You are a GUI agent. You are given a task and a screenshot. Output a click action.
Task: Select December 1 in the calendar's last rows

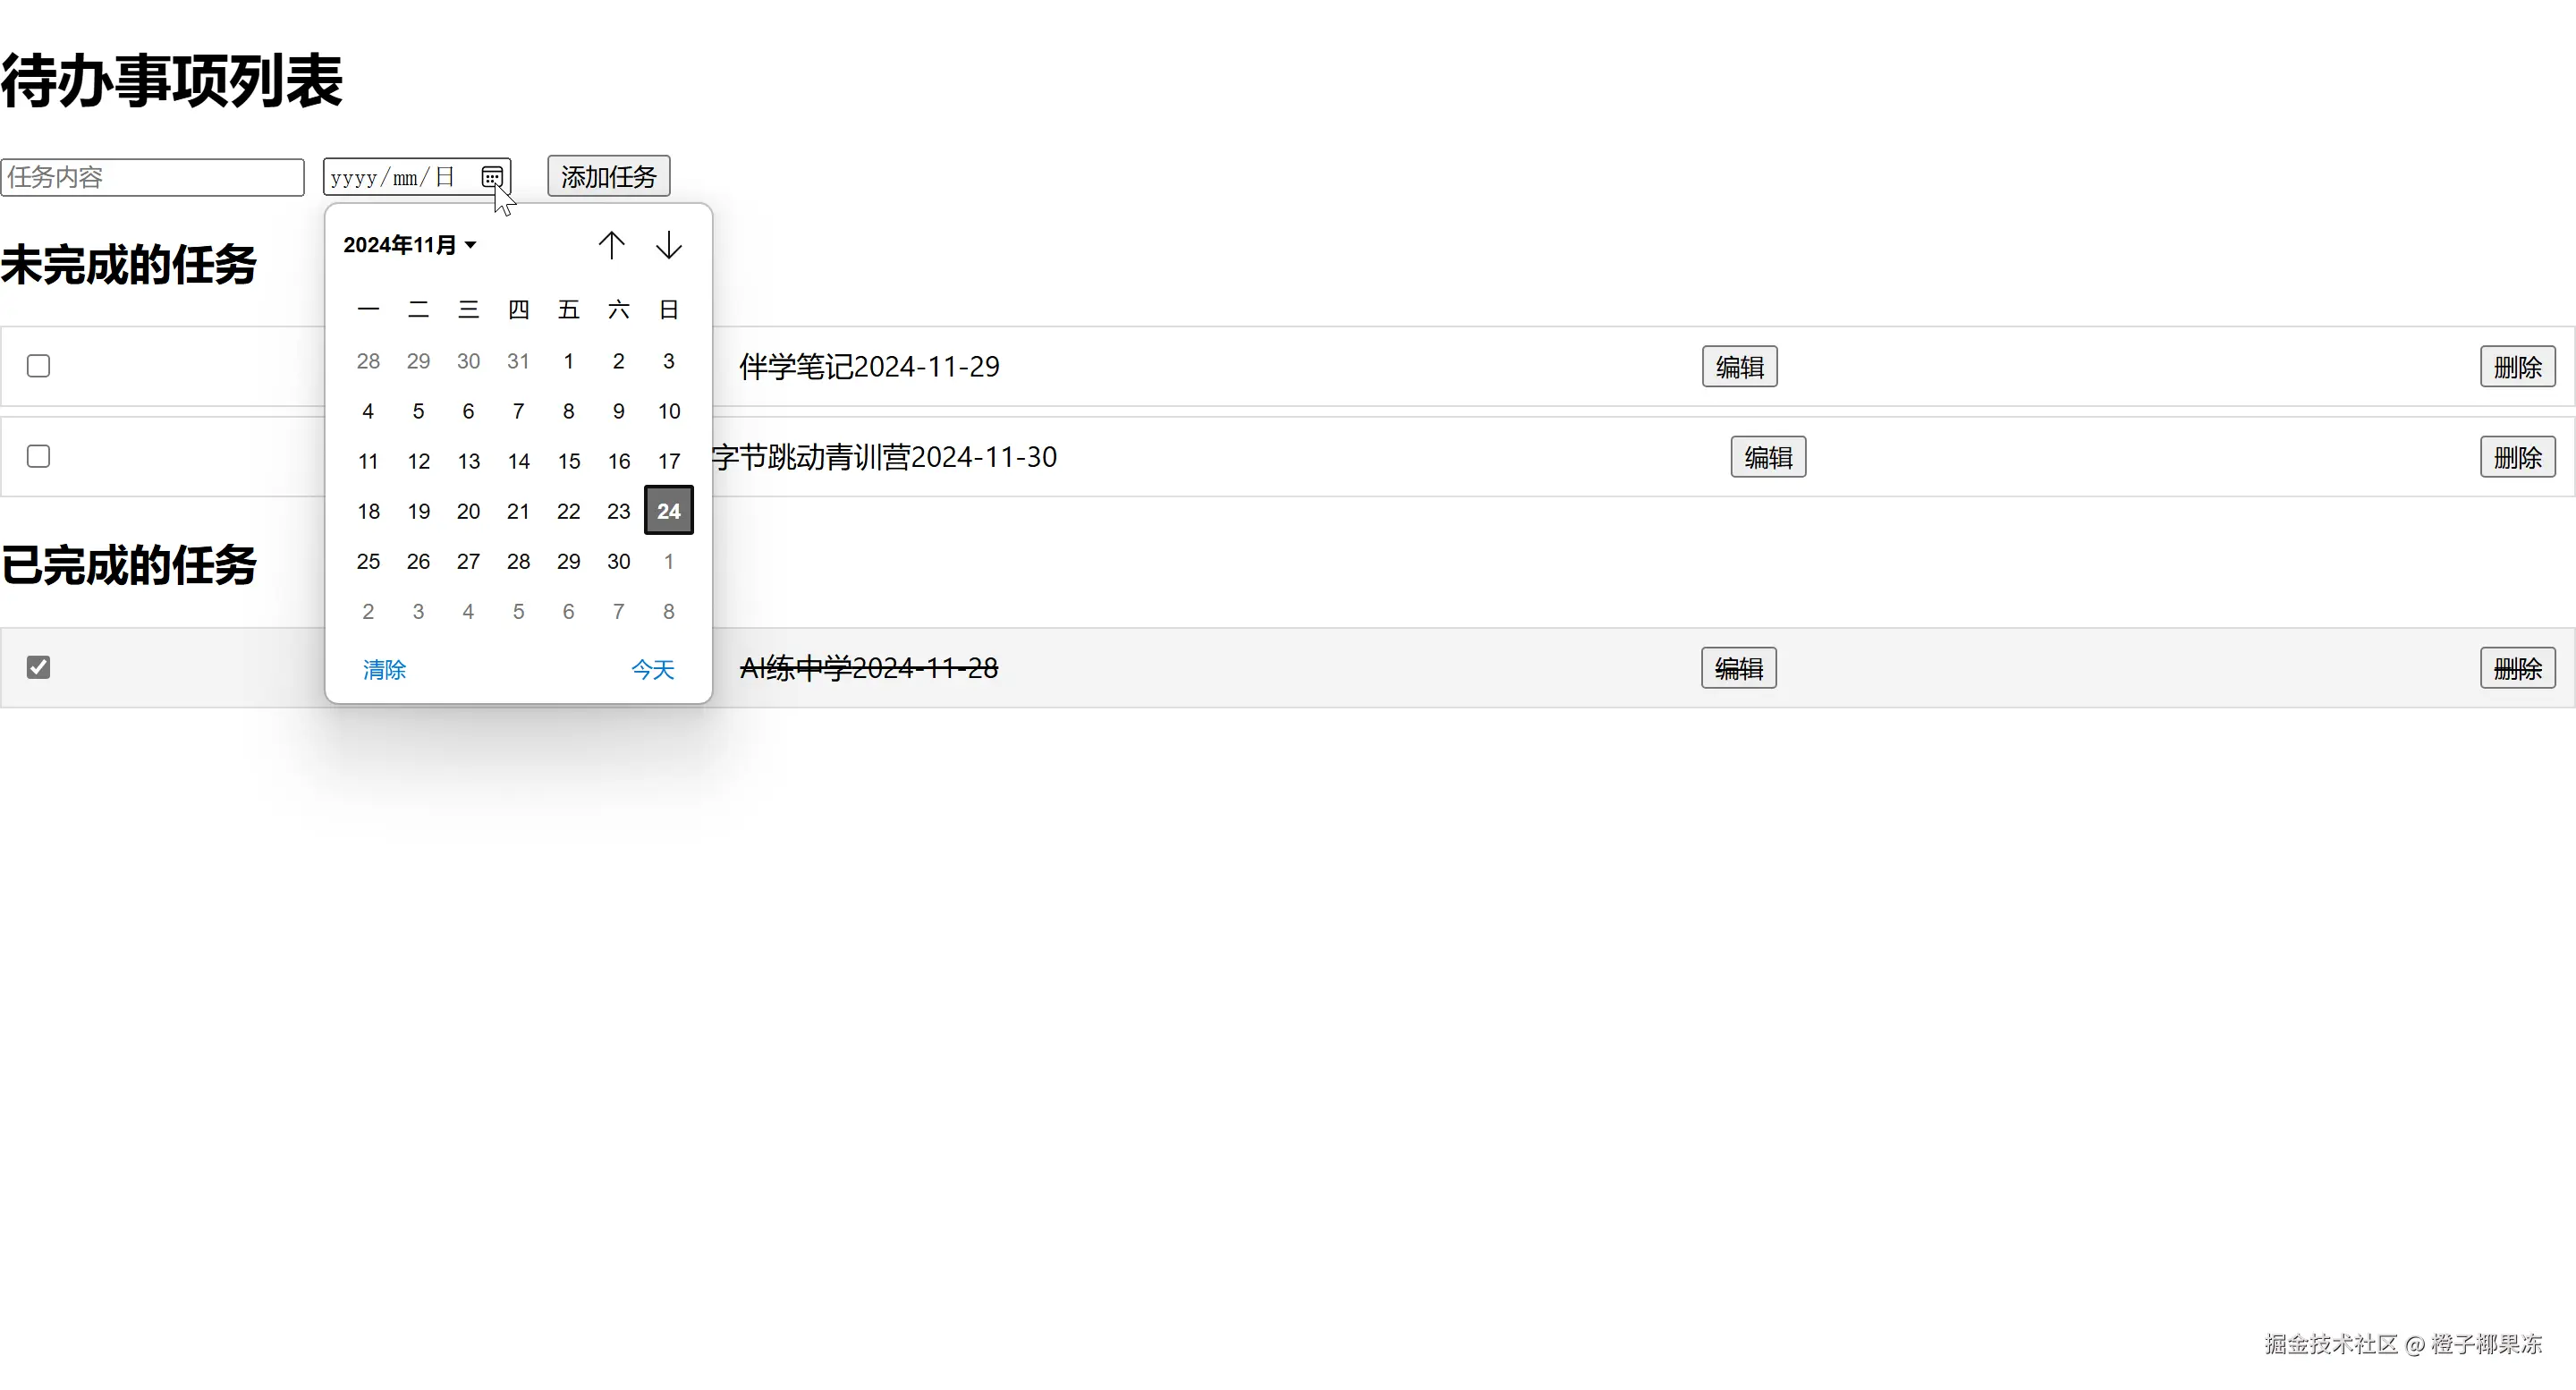(x=668, y=561)
